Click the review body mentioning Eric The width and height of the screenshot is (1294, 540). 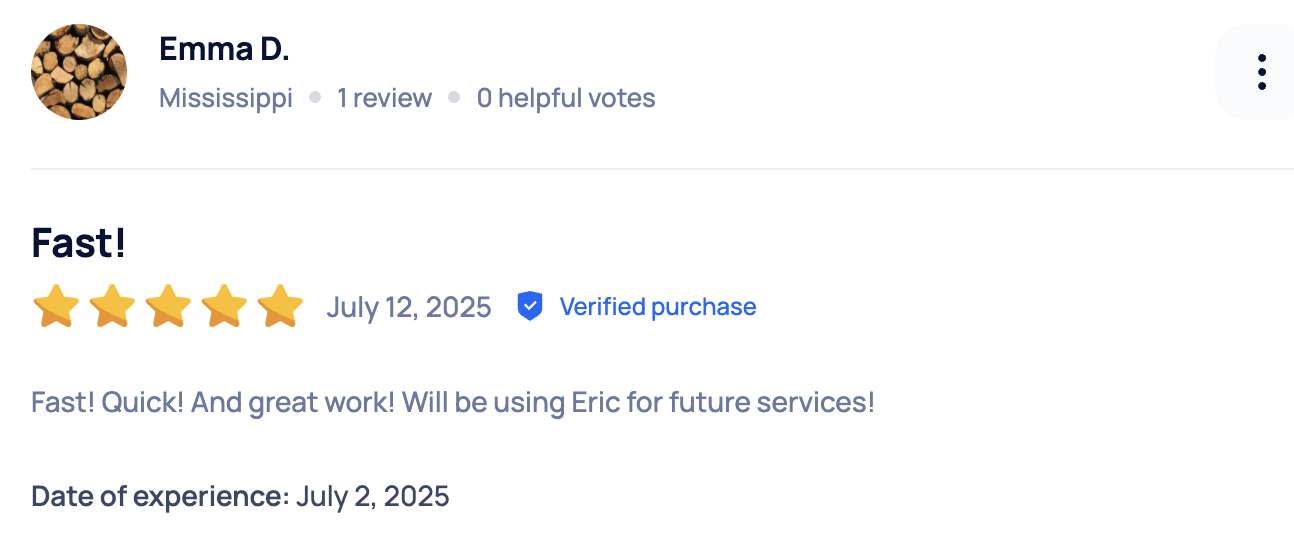click(x=453, y=403)
